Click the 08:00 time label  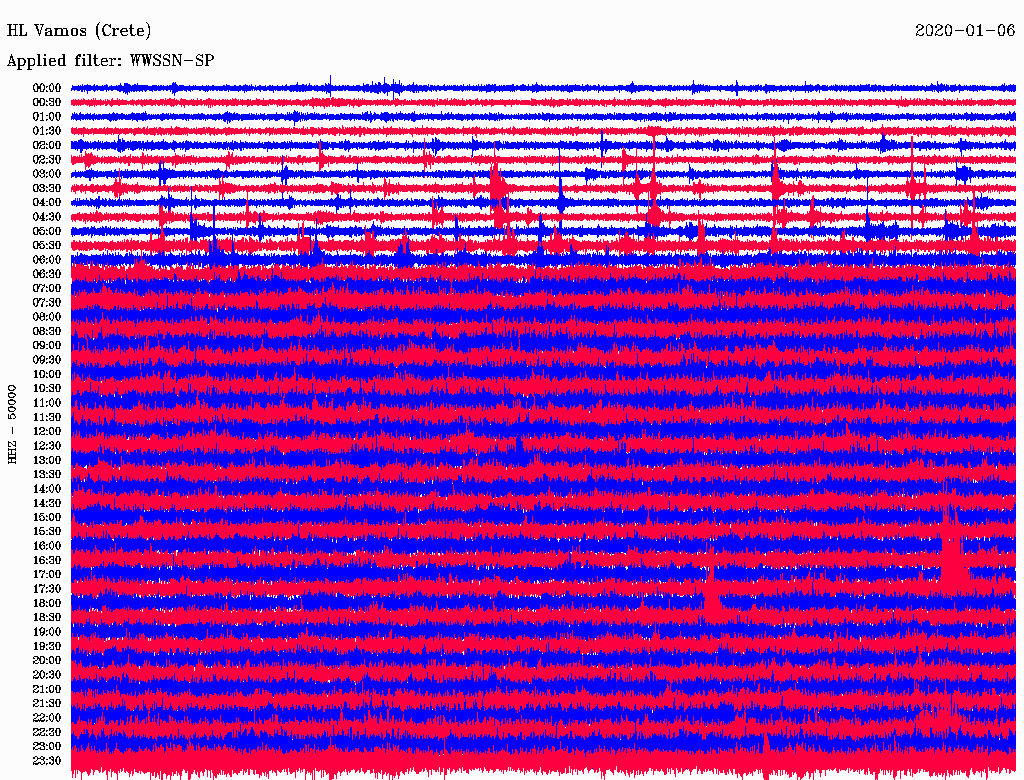[47, 317]
